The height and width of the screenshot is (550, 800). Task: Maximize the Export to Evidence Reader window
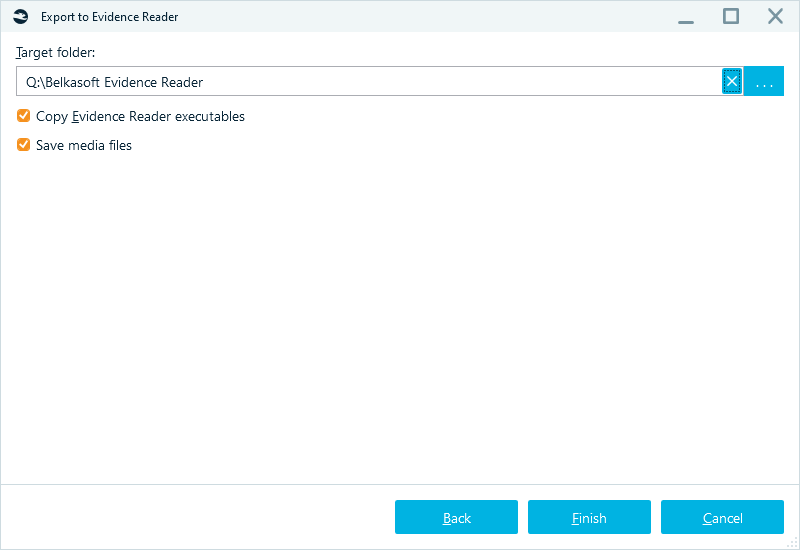pyautogui.click(x=731, y=17)
